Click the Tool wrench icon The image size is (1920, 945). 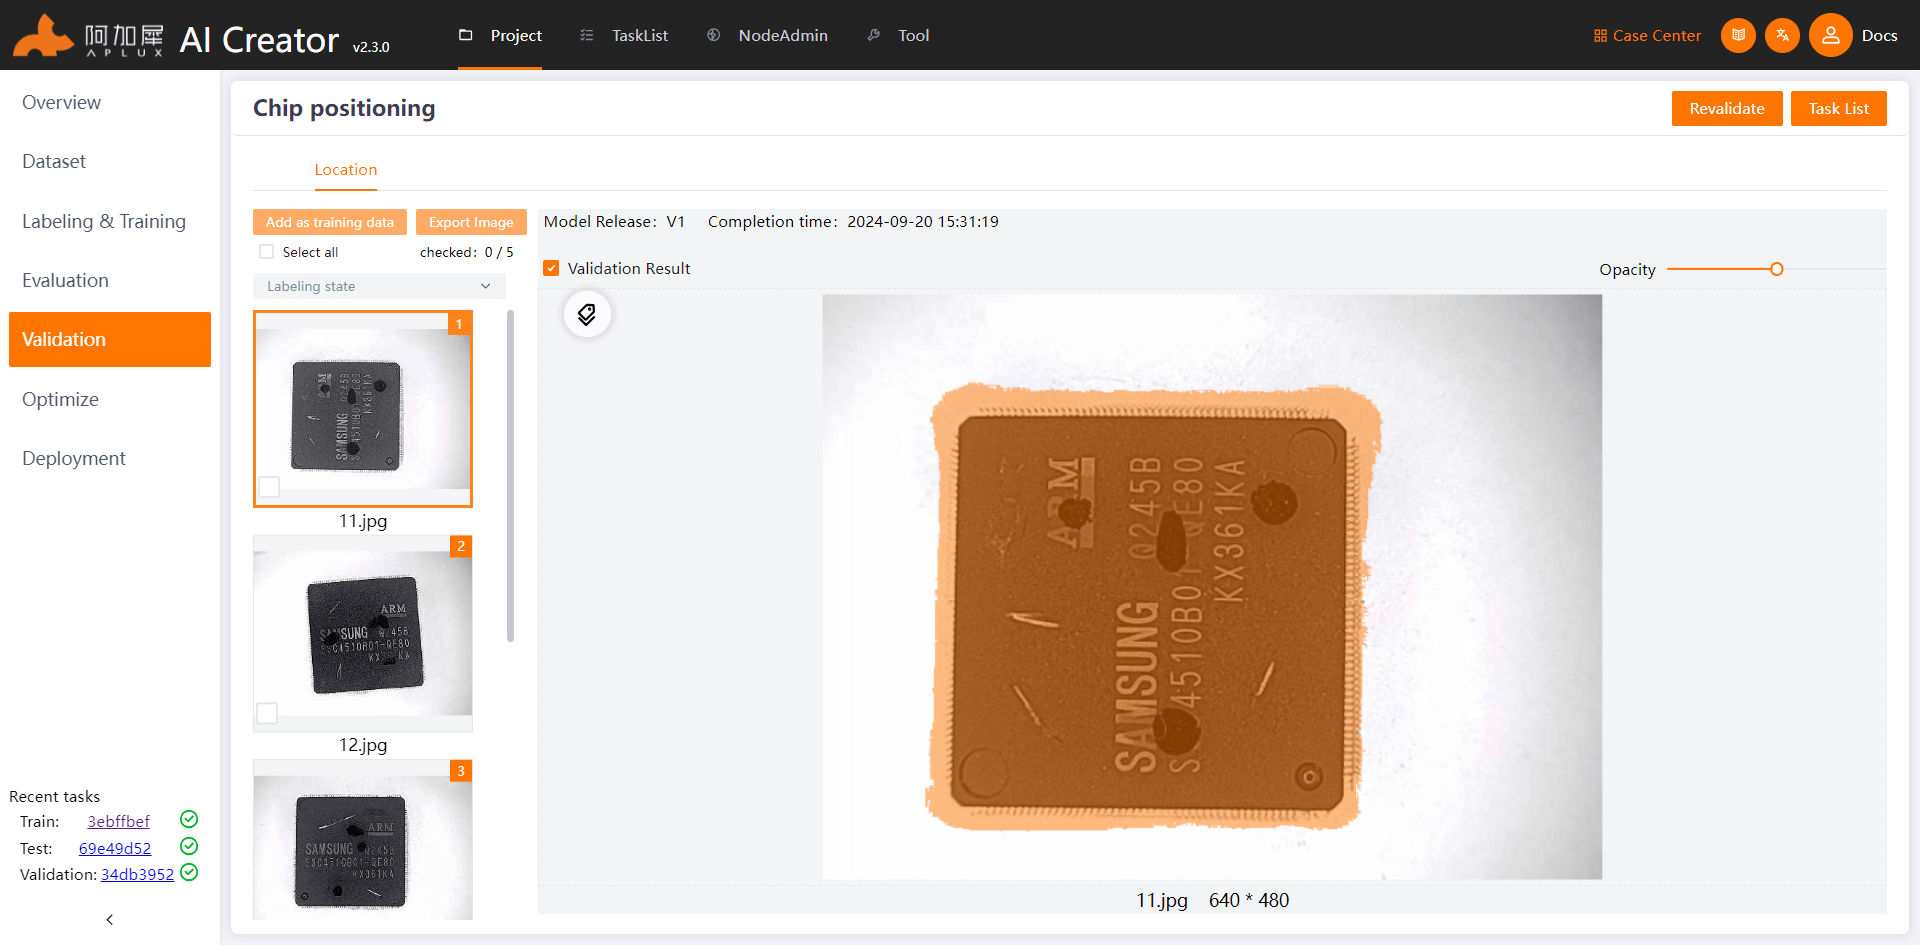pos(874,35)
